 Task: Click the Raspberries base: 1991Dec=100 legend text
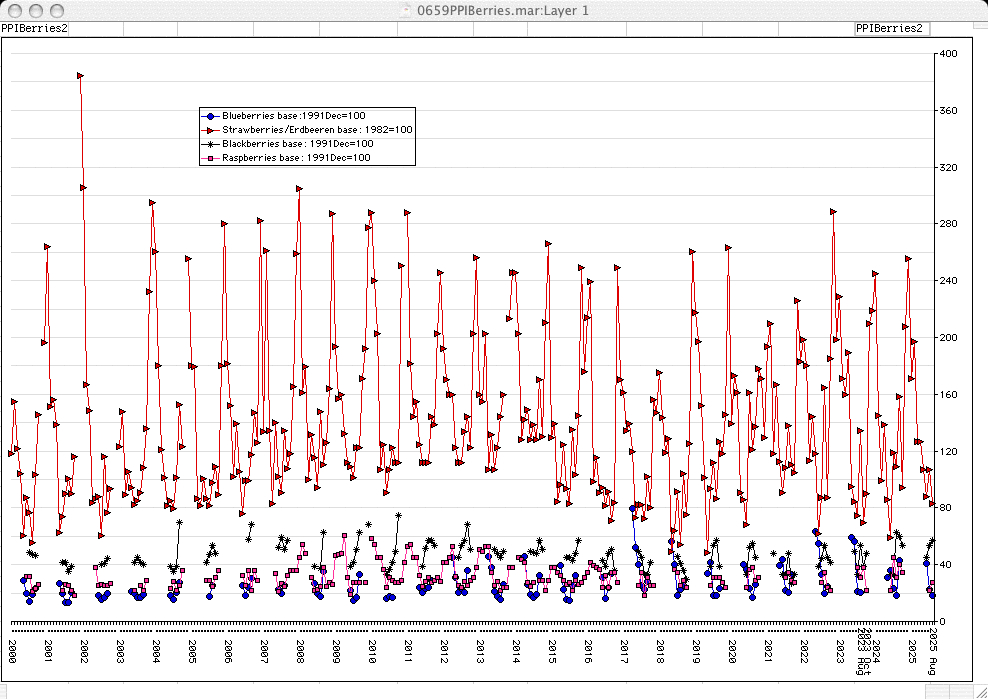(x=296, y=158)
